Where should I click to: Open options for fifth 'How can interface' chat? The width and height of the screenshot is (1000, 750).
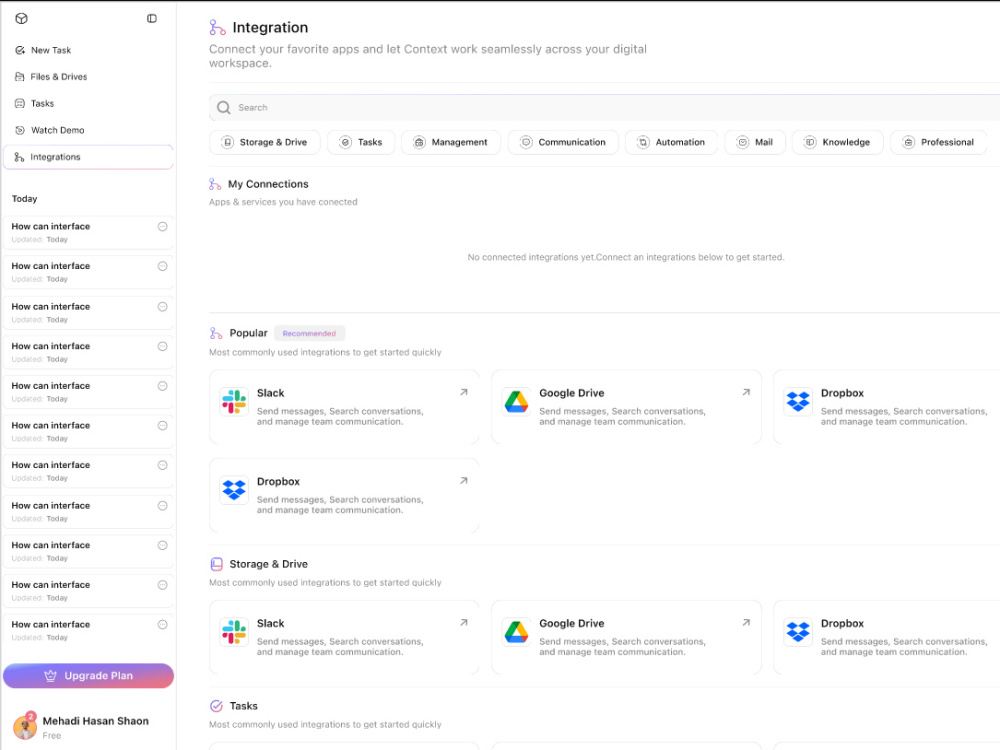163,386
